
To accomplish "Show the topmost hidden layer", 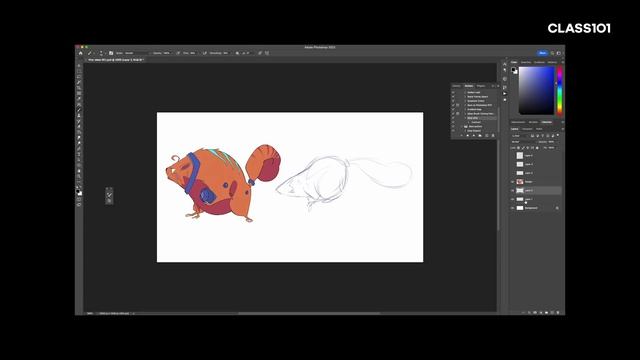I will 513,155.
